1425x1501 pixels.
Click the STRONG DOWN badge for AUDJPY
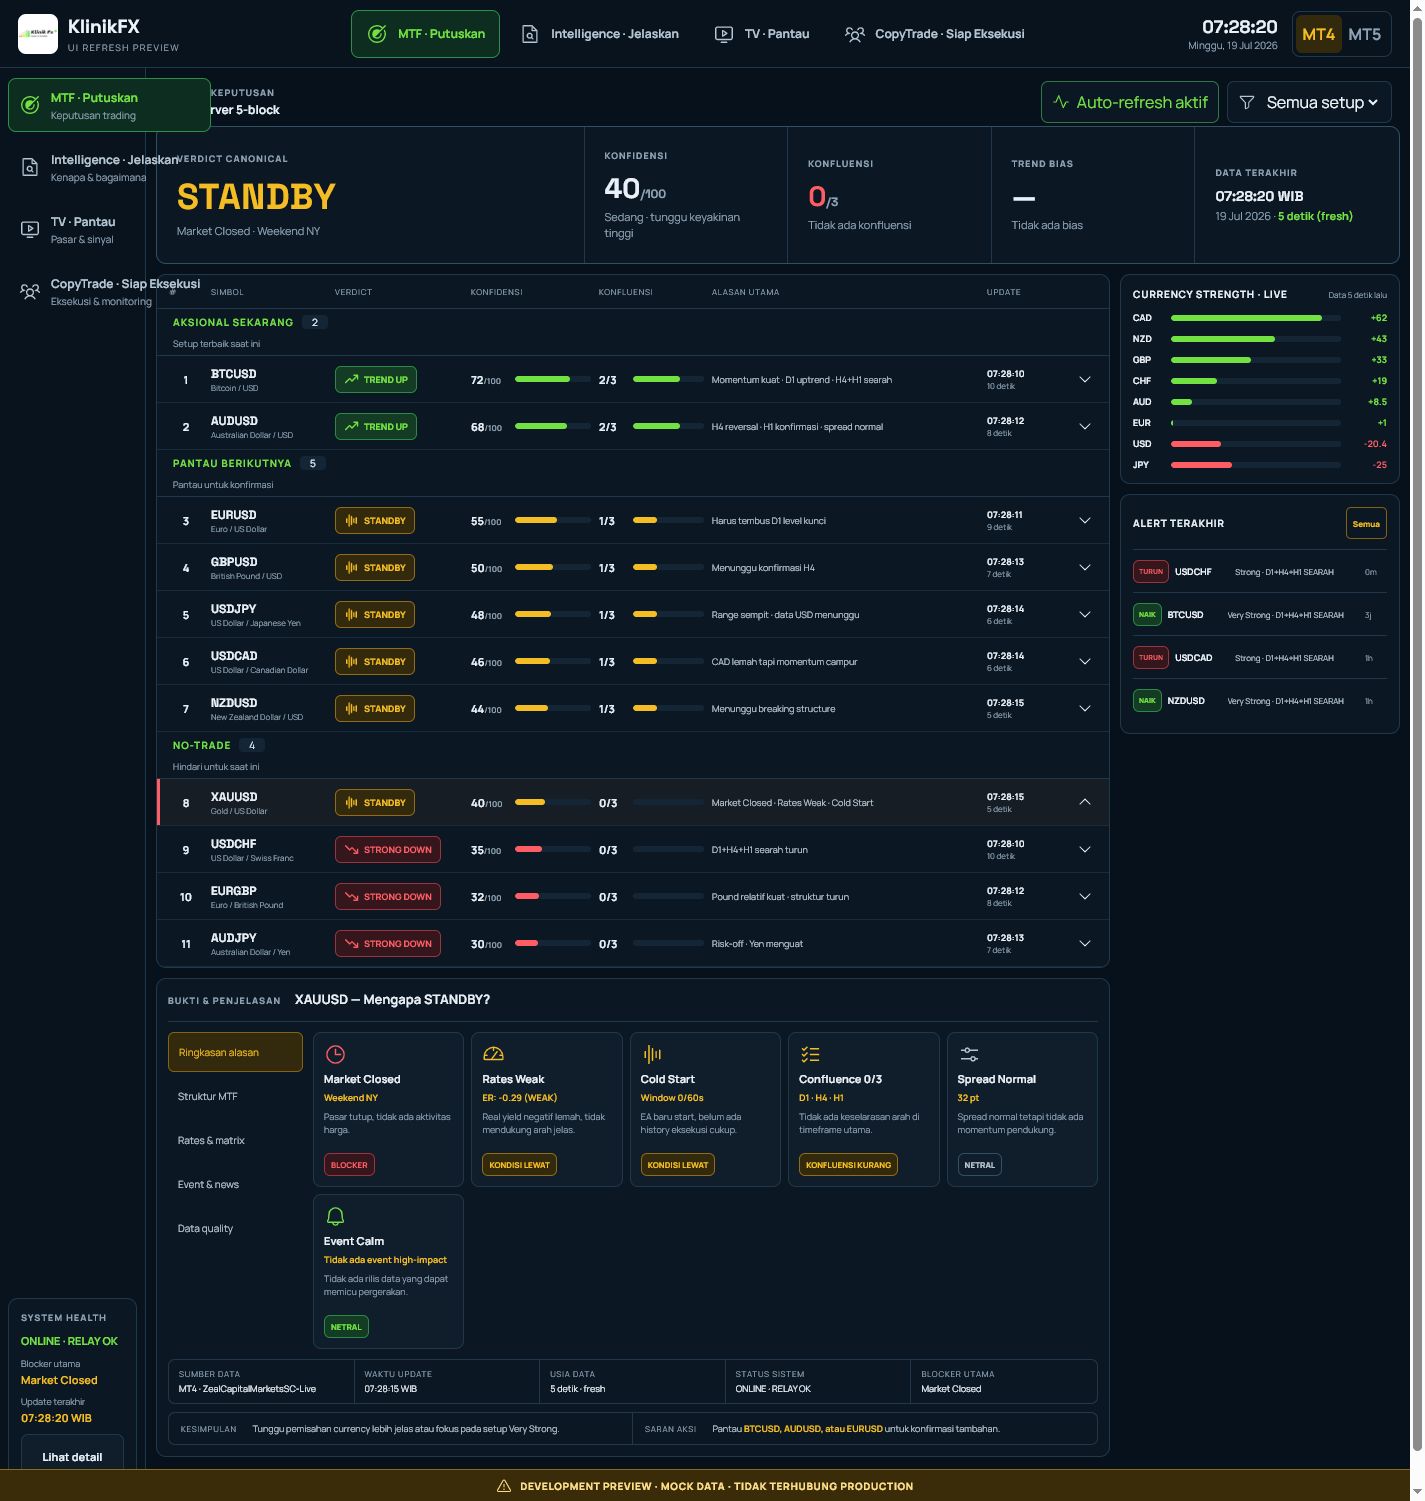coord(388,944)
